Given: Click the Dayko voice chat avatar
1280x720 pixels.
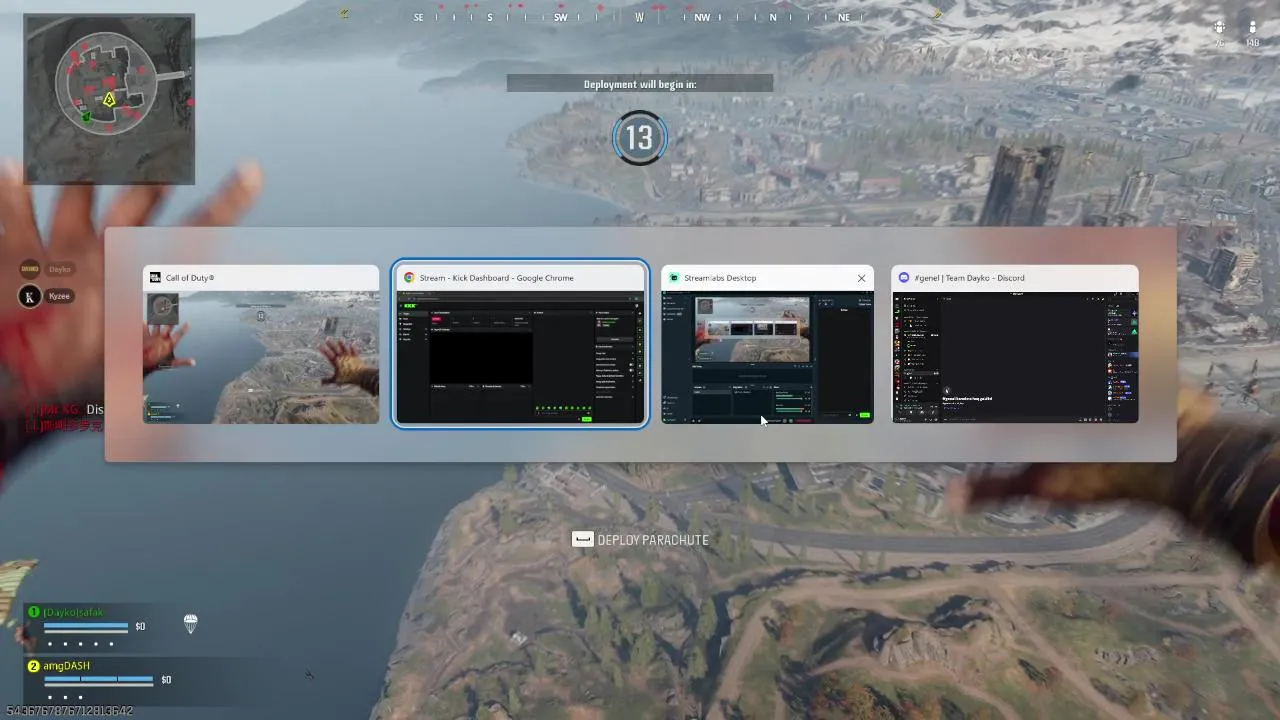Looking at the screenshot, I should point(31,268).
